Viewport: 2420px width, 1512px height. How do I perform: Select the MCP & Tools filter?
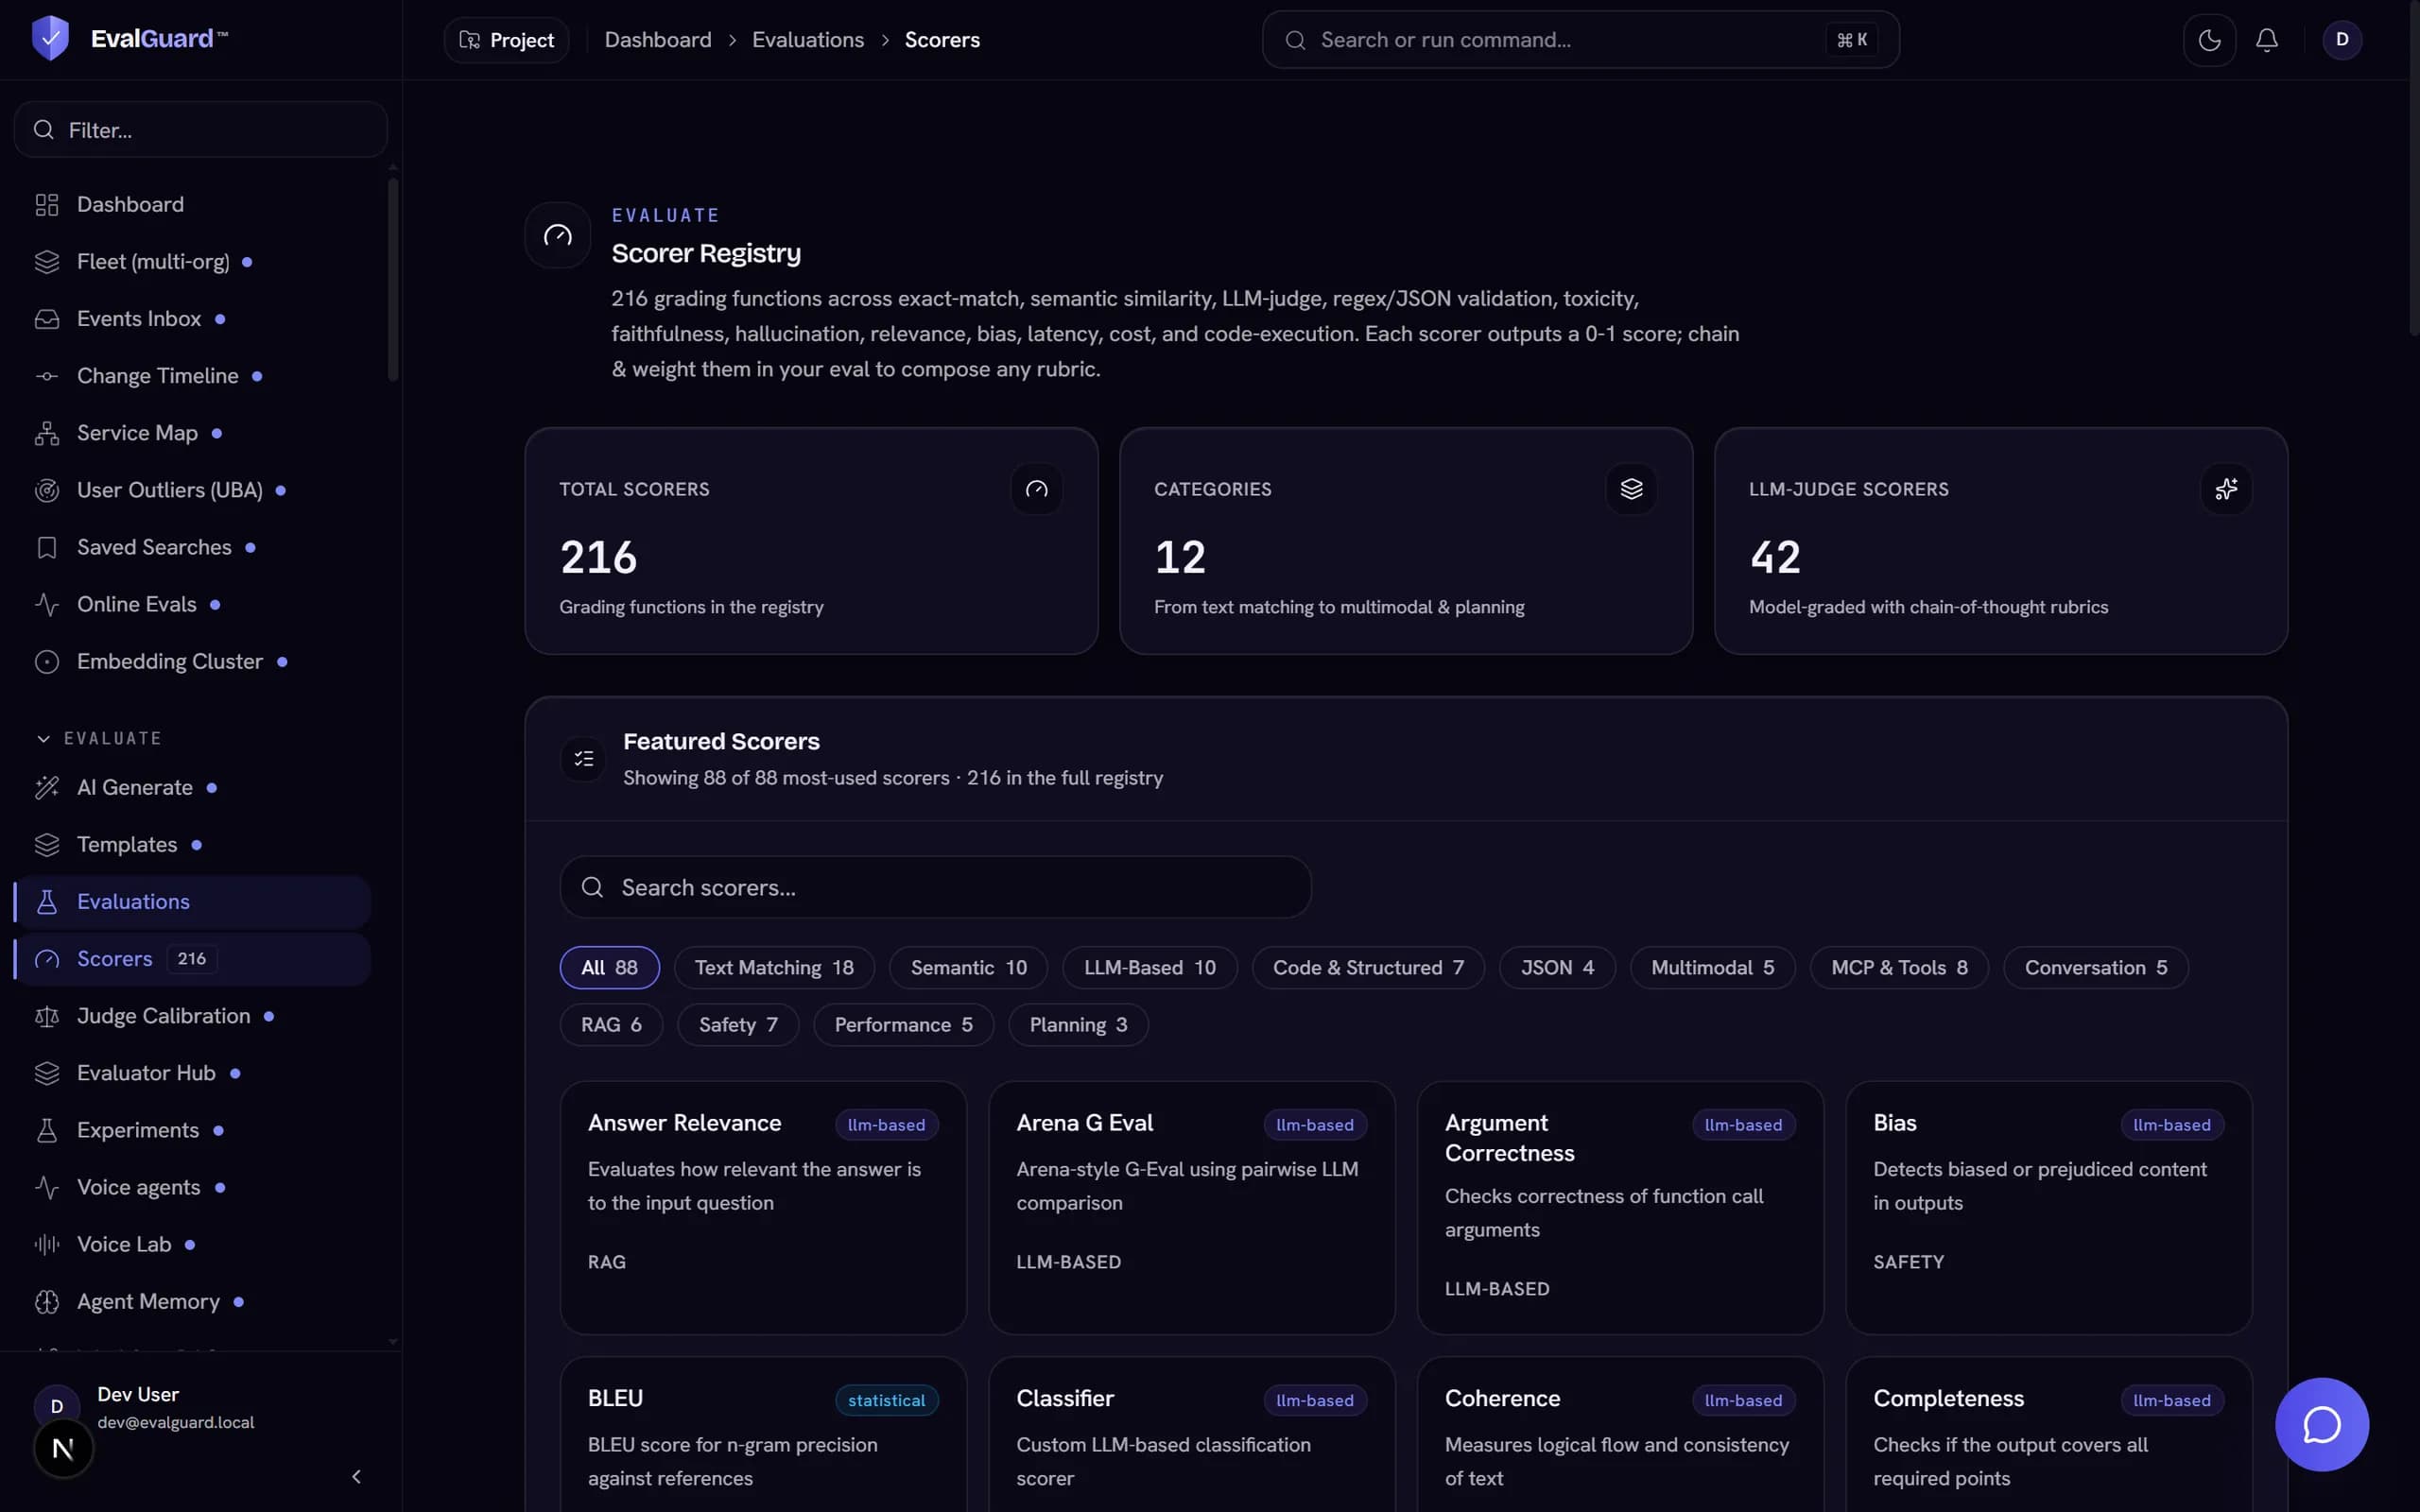(1898, 967)
